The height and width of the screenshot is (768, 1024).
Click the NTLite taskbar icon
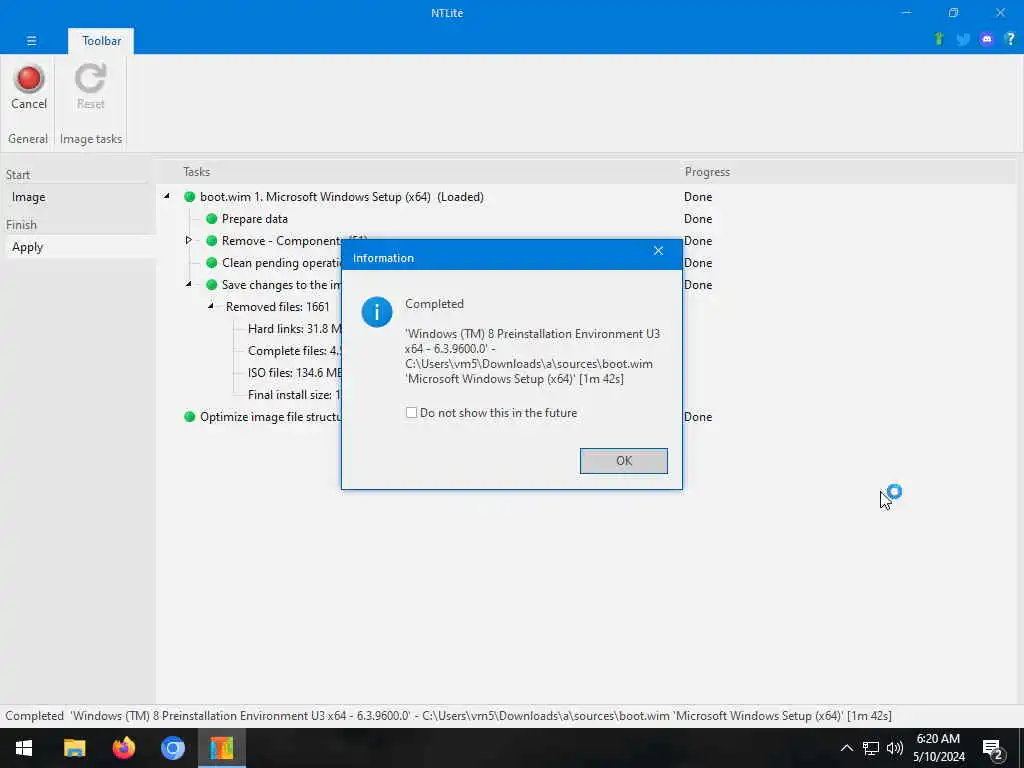pyautogui.click(x=222, y=748)
